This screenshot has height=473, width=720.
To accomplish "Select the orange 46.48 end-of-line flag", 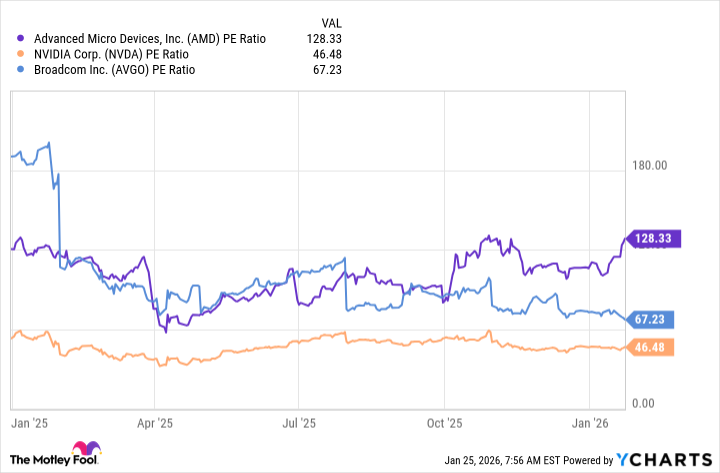I will [x=652, y=346].
